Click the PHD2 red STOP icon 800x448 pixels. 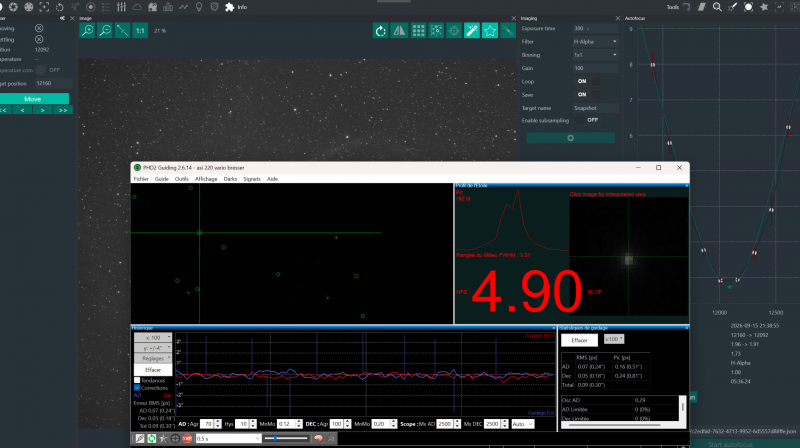187,438
